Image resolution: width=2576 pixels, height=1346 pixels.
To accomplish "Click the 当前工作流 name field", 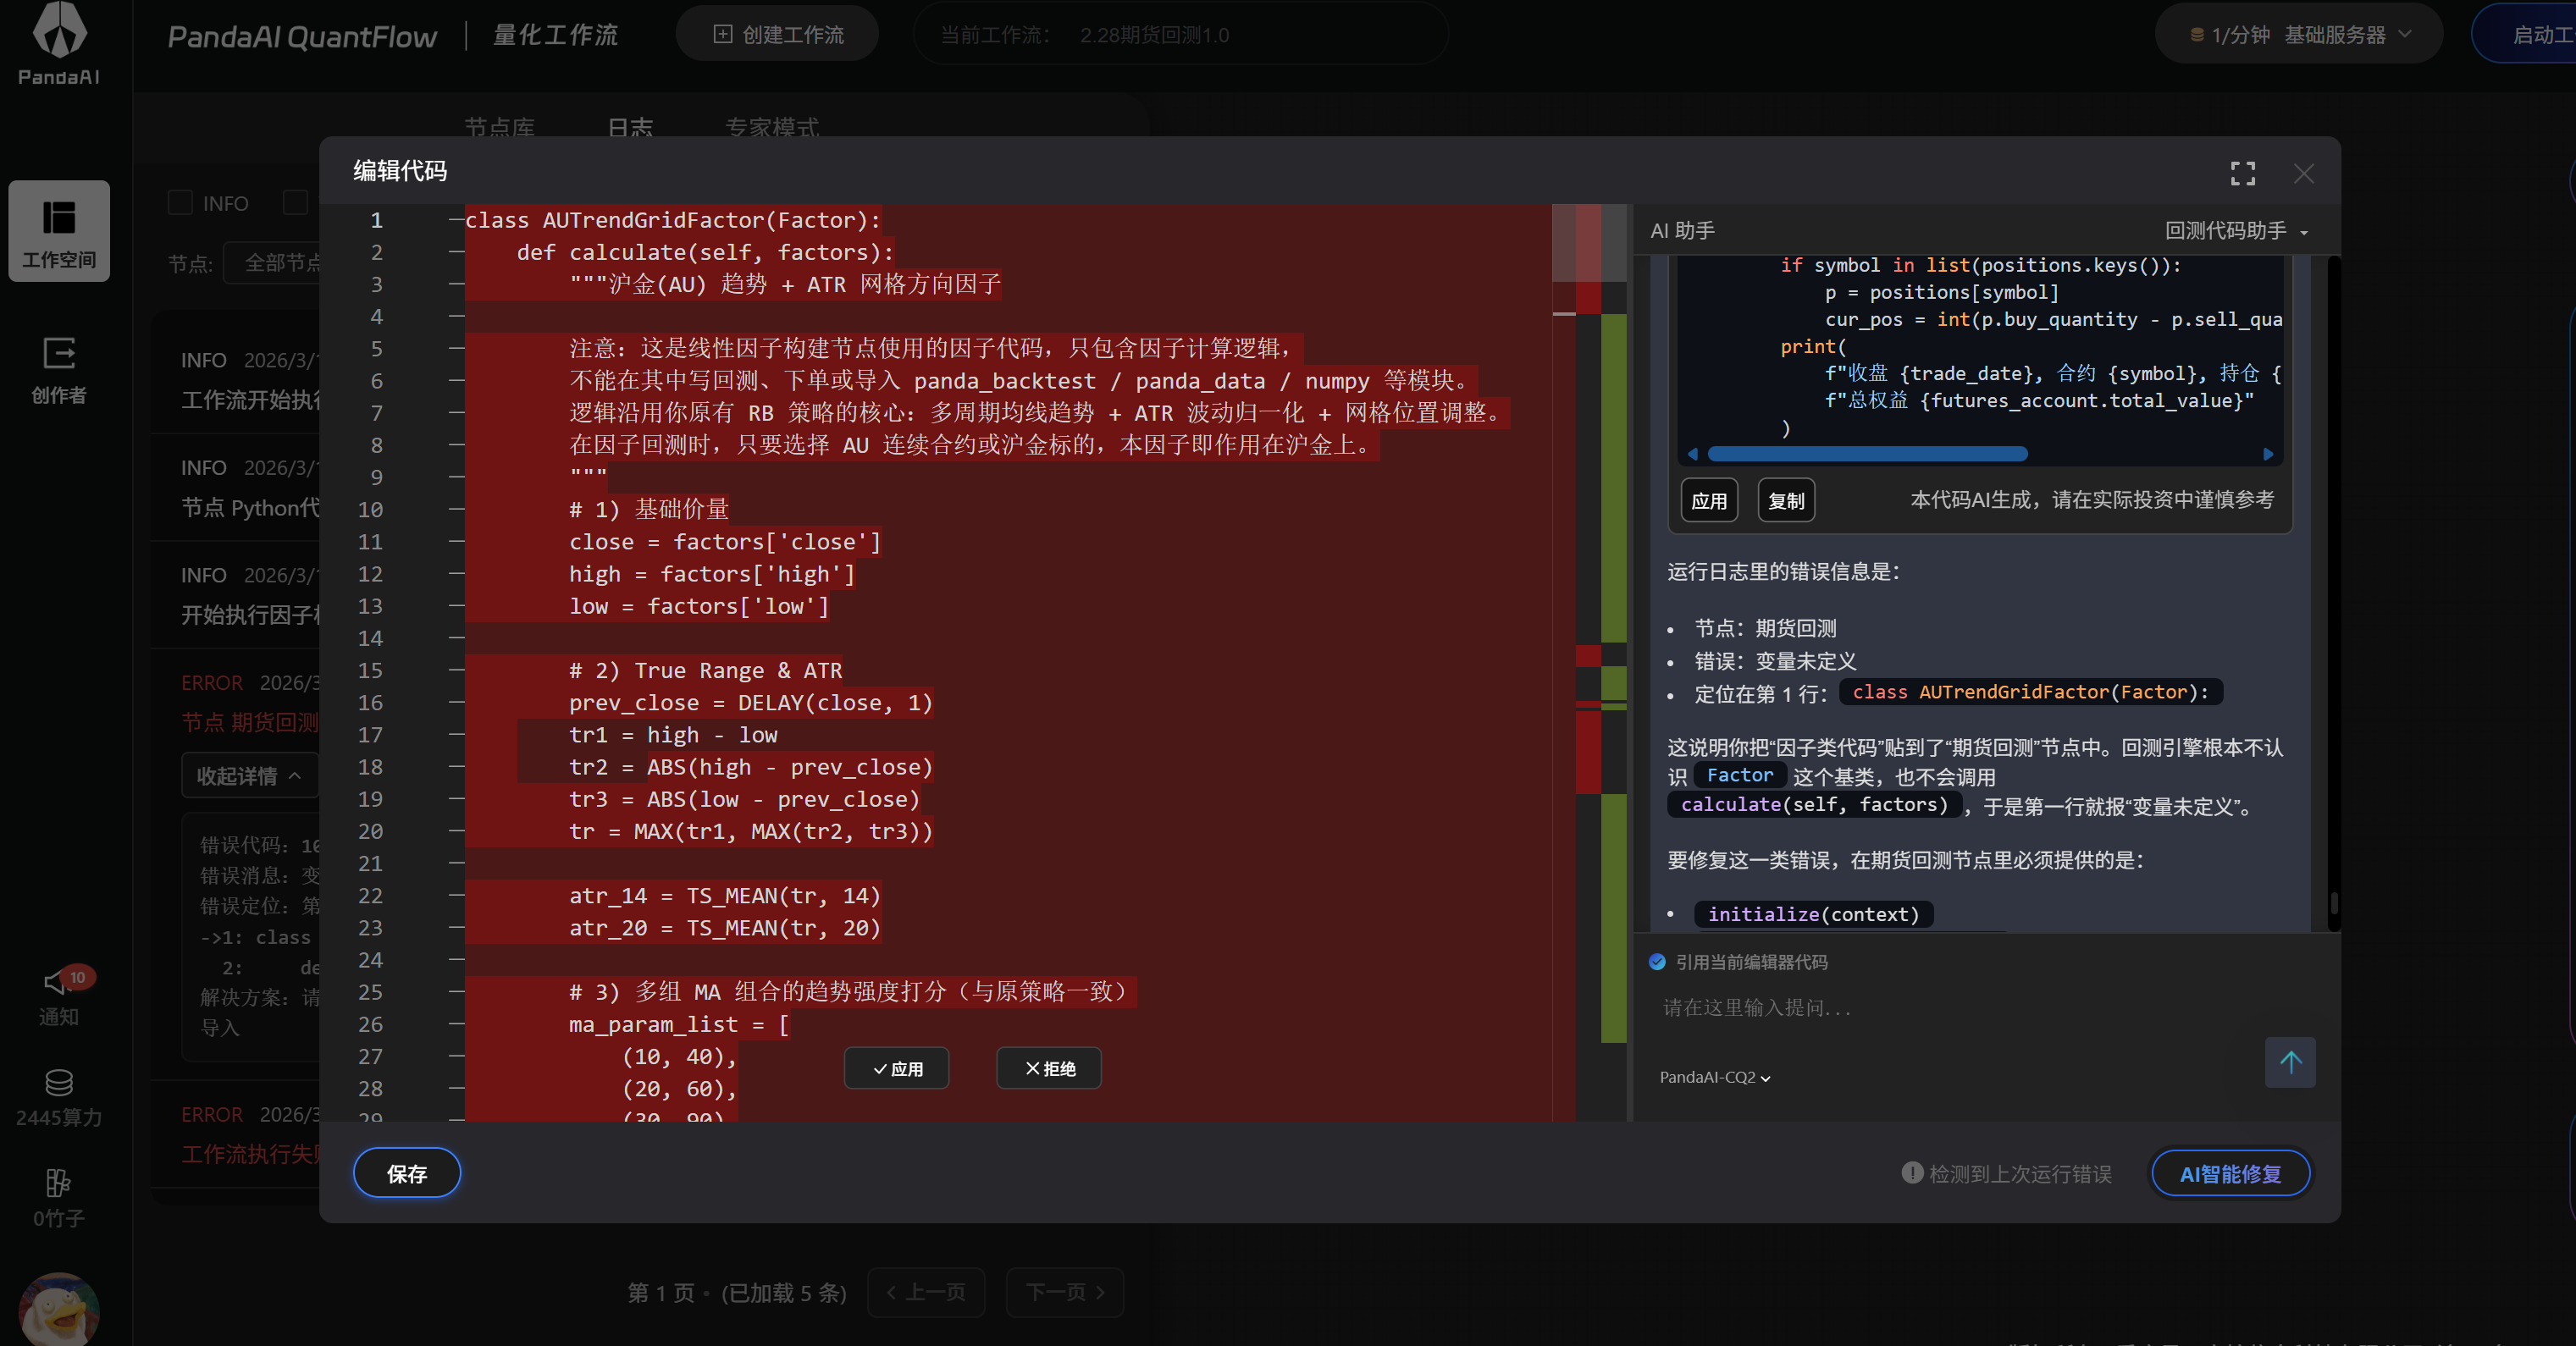I will [x=1180, y=35].
